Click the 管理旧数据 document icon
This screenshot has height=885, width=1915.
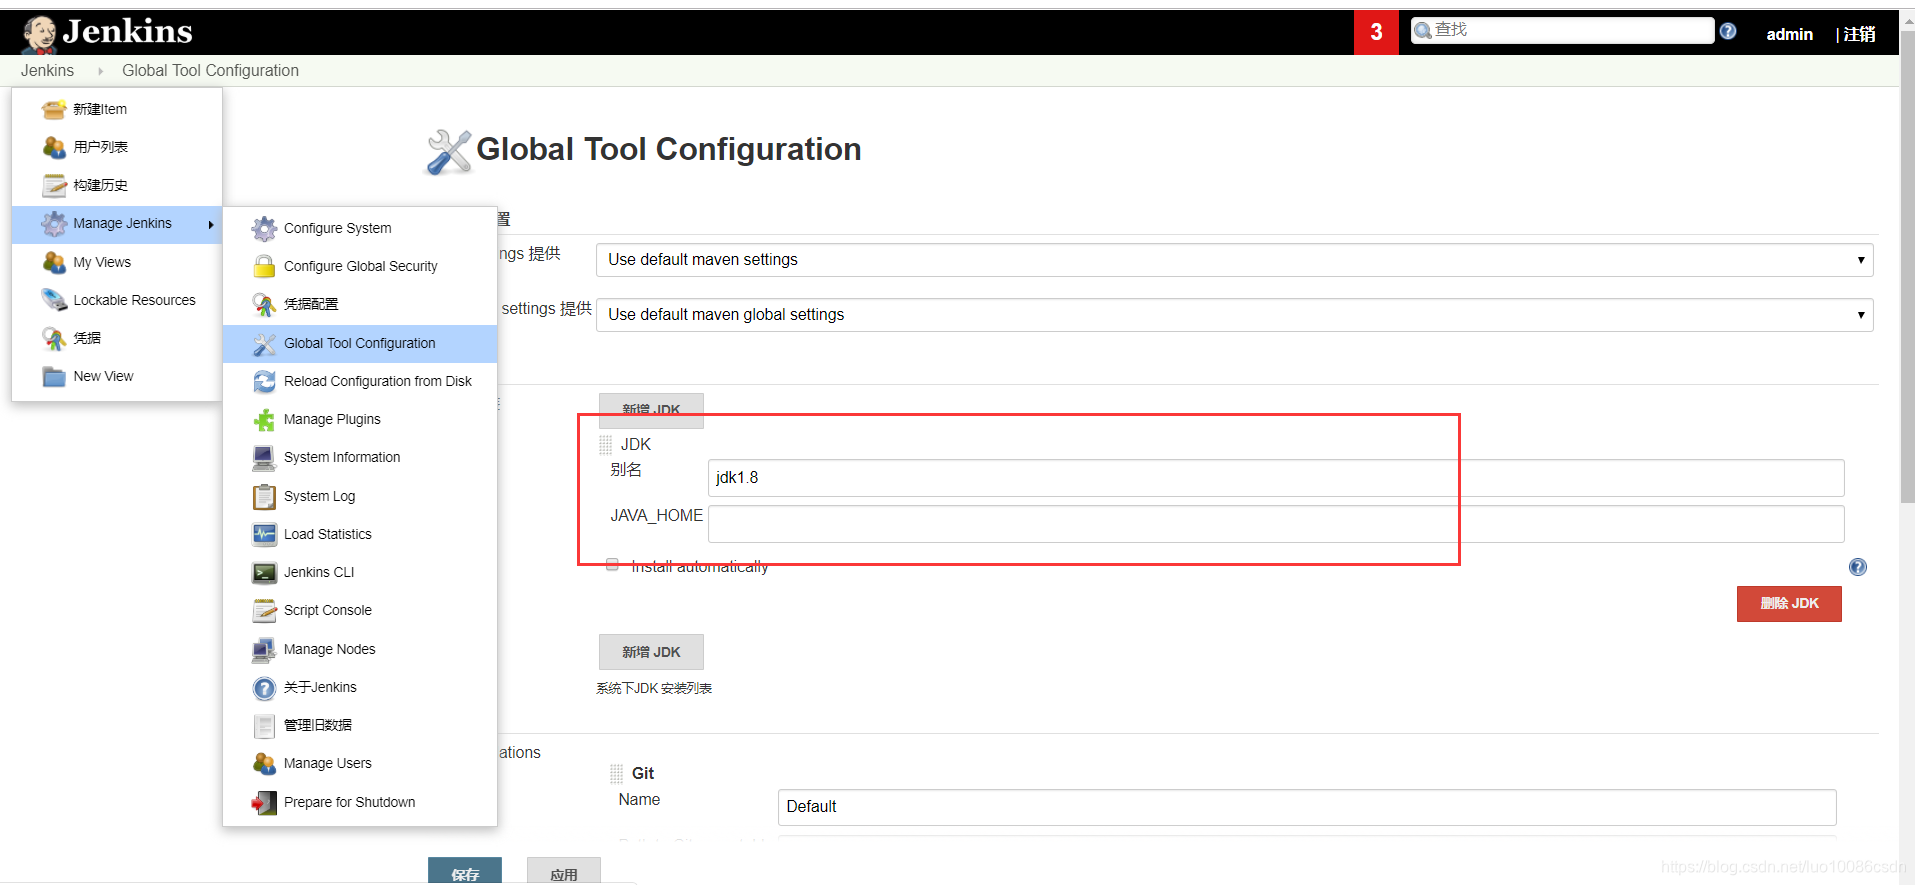click(x=264, y=726)
